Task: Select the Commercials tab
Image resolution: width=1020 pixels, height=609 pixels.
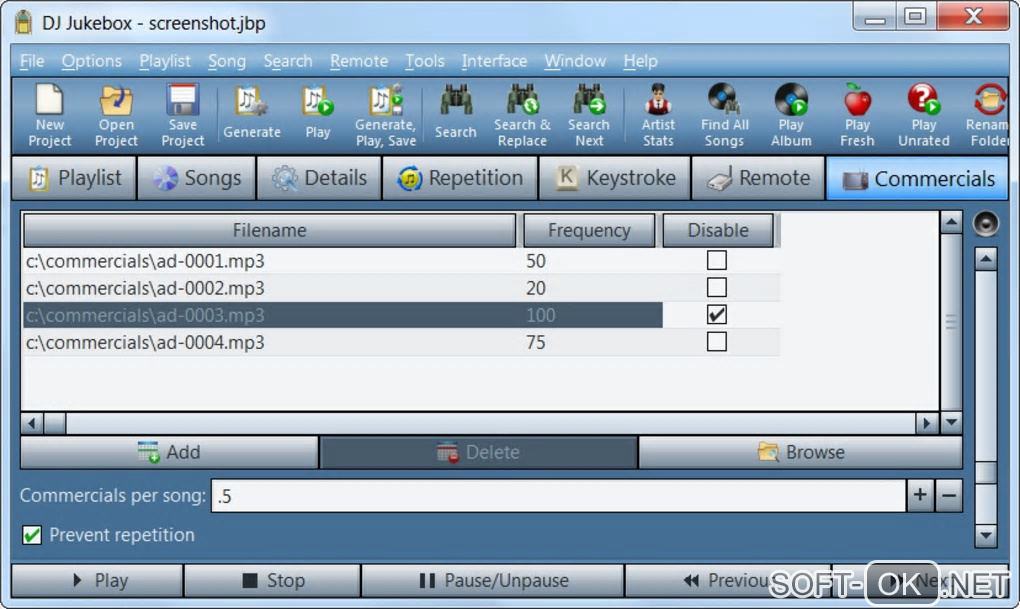Action: pyautogui.click(x=918, y=178)
